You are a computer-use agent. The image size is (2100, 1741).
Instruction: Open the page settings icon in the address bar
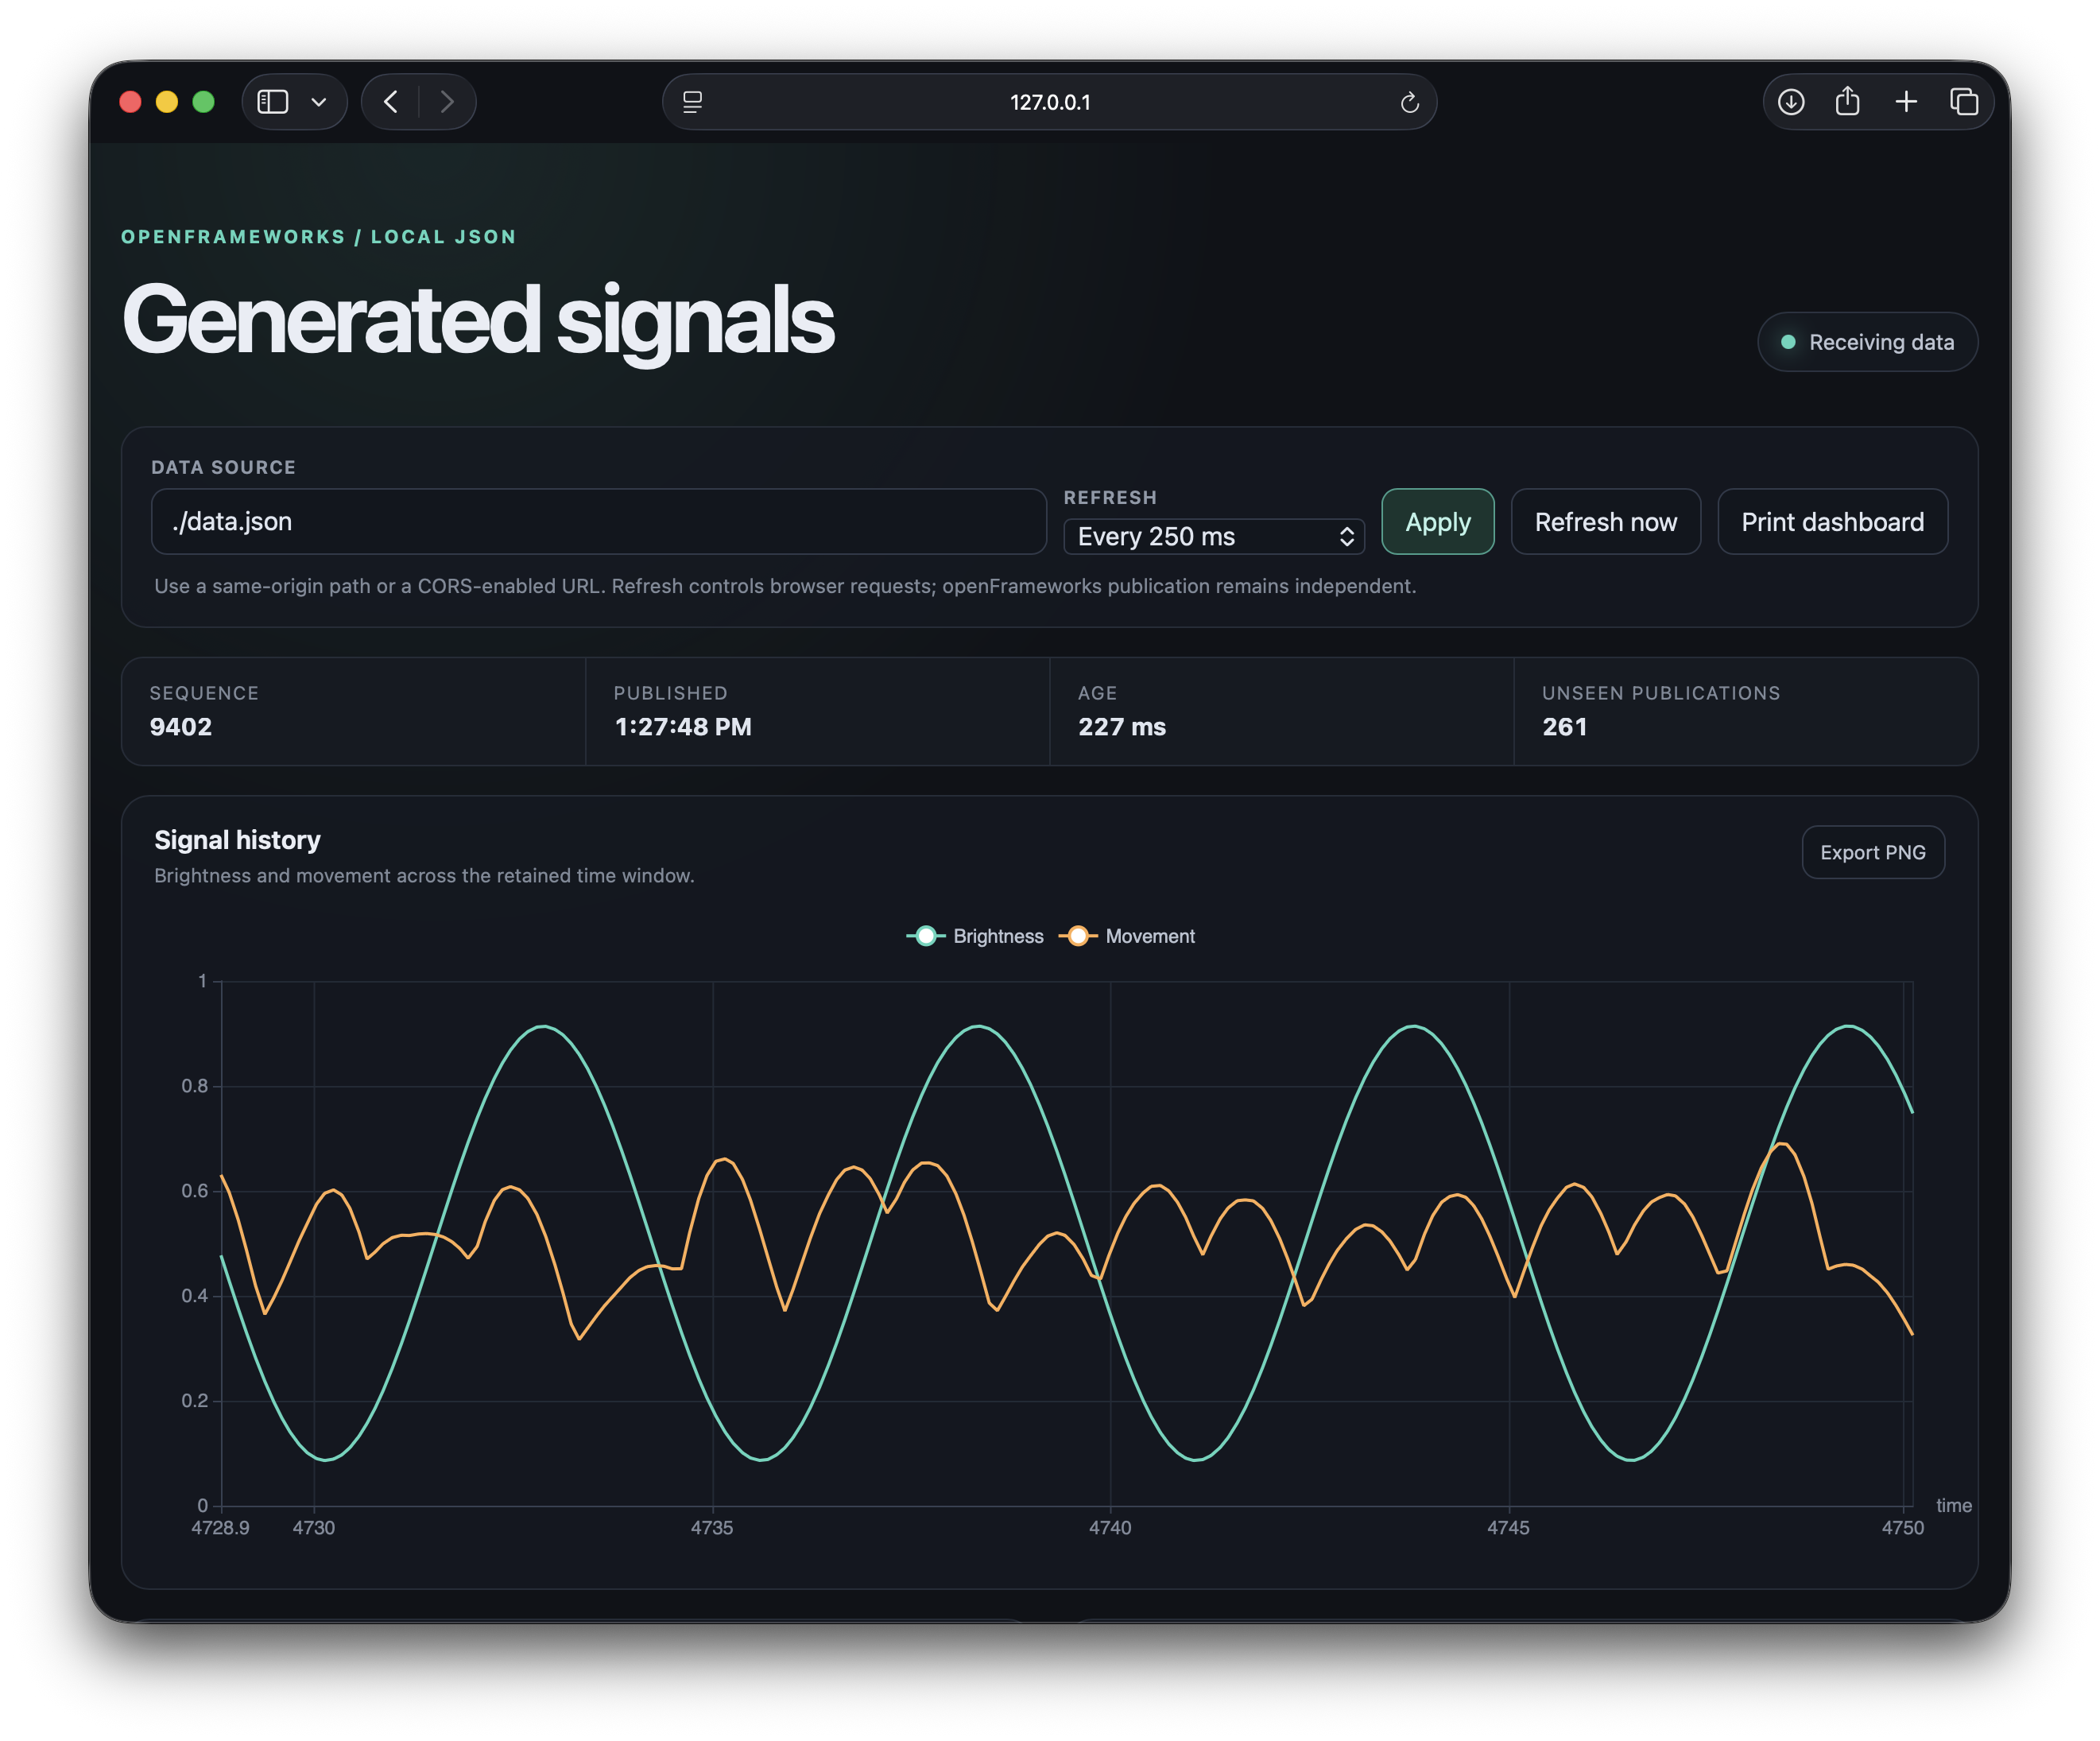tap(692, 102)
